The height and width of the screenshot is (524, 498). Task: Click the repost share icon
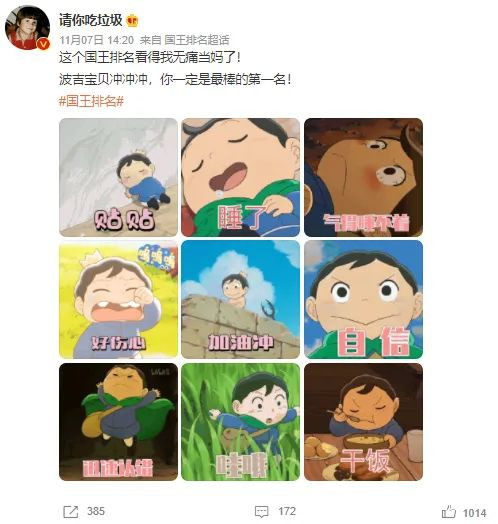click(71, 512)
